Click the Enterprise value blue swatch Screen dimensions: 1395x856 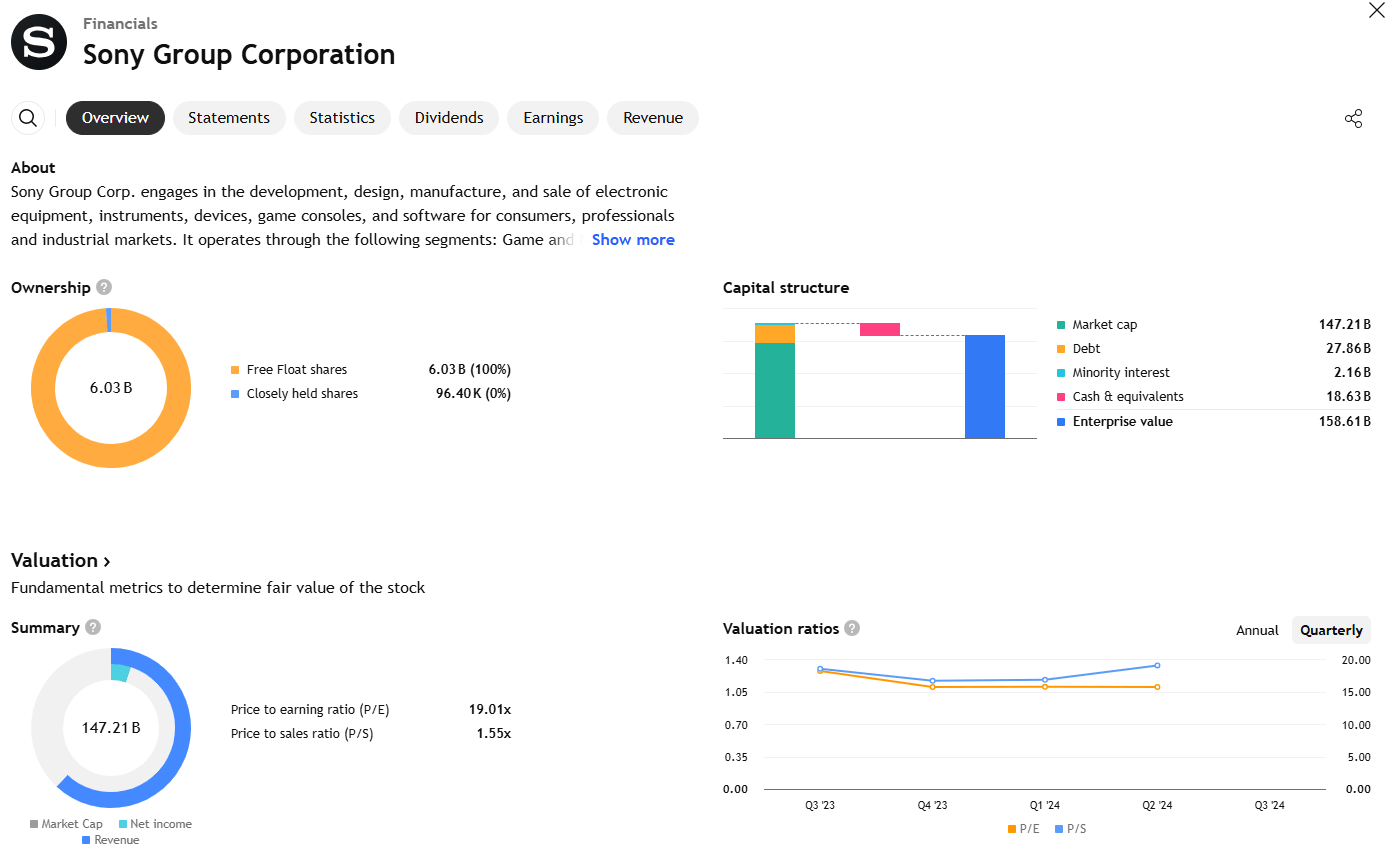click(1061, 422)
